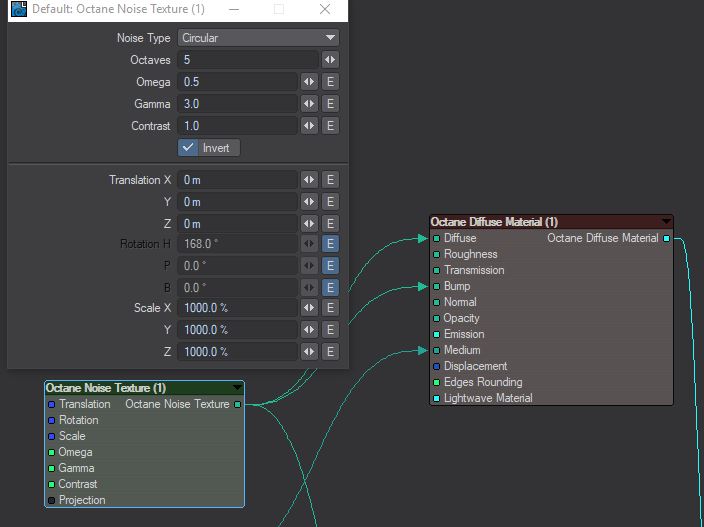Click the Opacity input connector
The image size is (704, 527).
(x=436, y=318)
